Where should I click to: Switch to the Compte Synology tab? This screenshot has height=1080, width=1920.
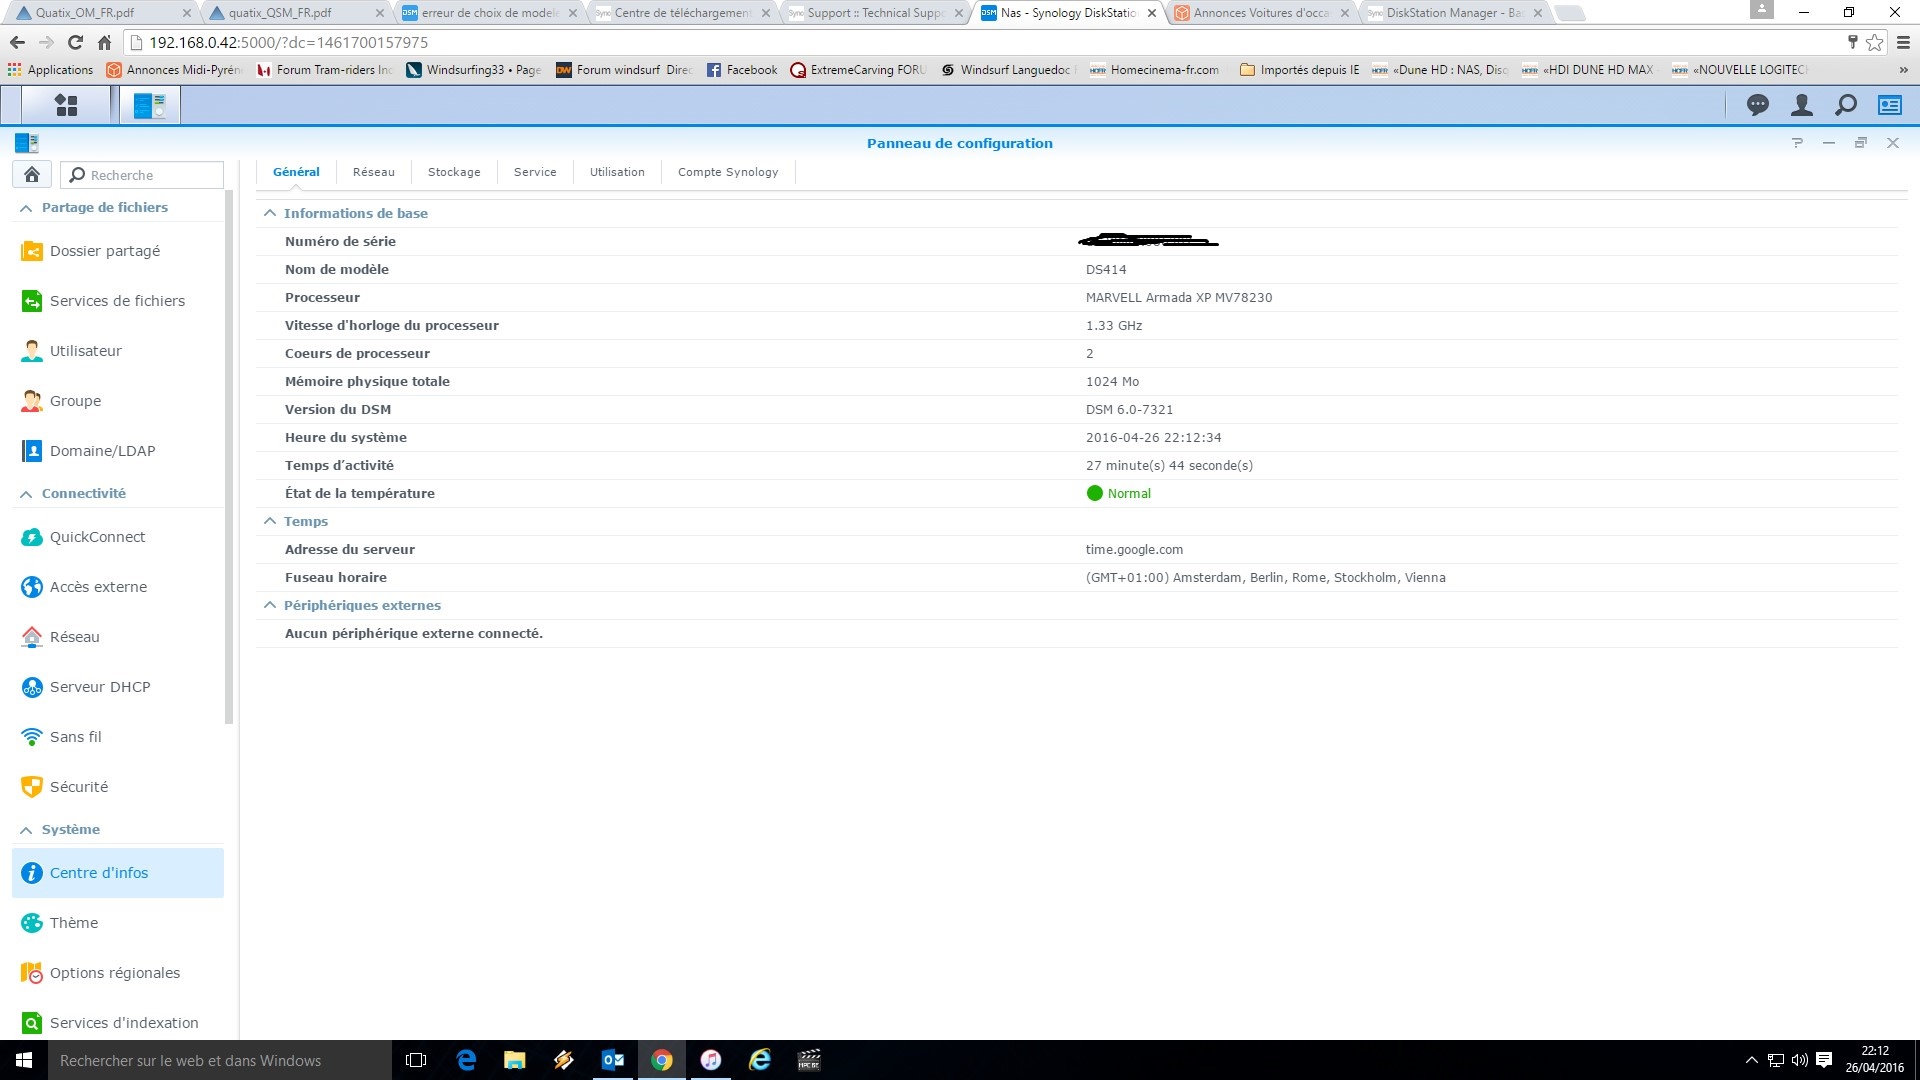[727, 172]
